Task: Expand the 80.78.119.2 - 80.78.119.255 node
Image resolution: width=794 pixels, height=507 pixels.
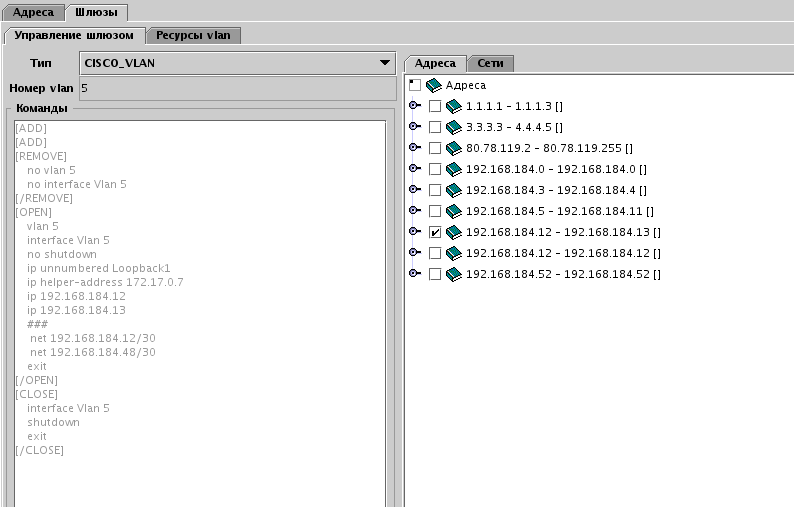Action: [415, 148]
